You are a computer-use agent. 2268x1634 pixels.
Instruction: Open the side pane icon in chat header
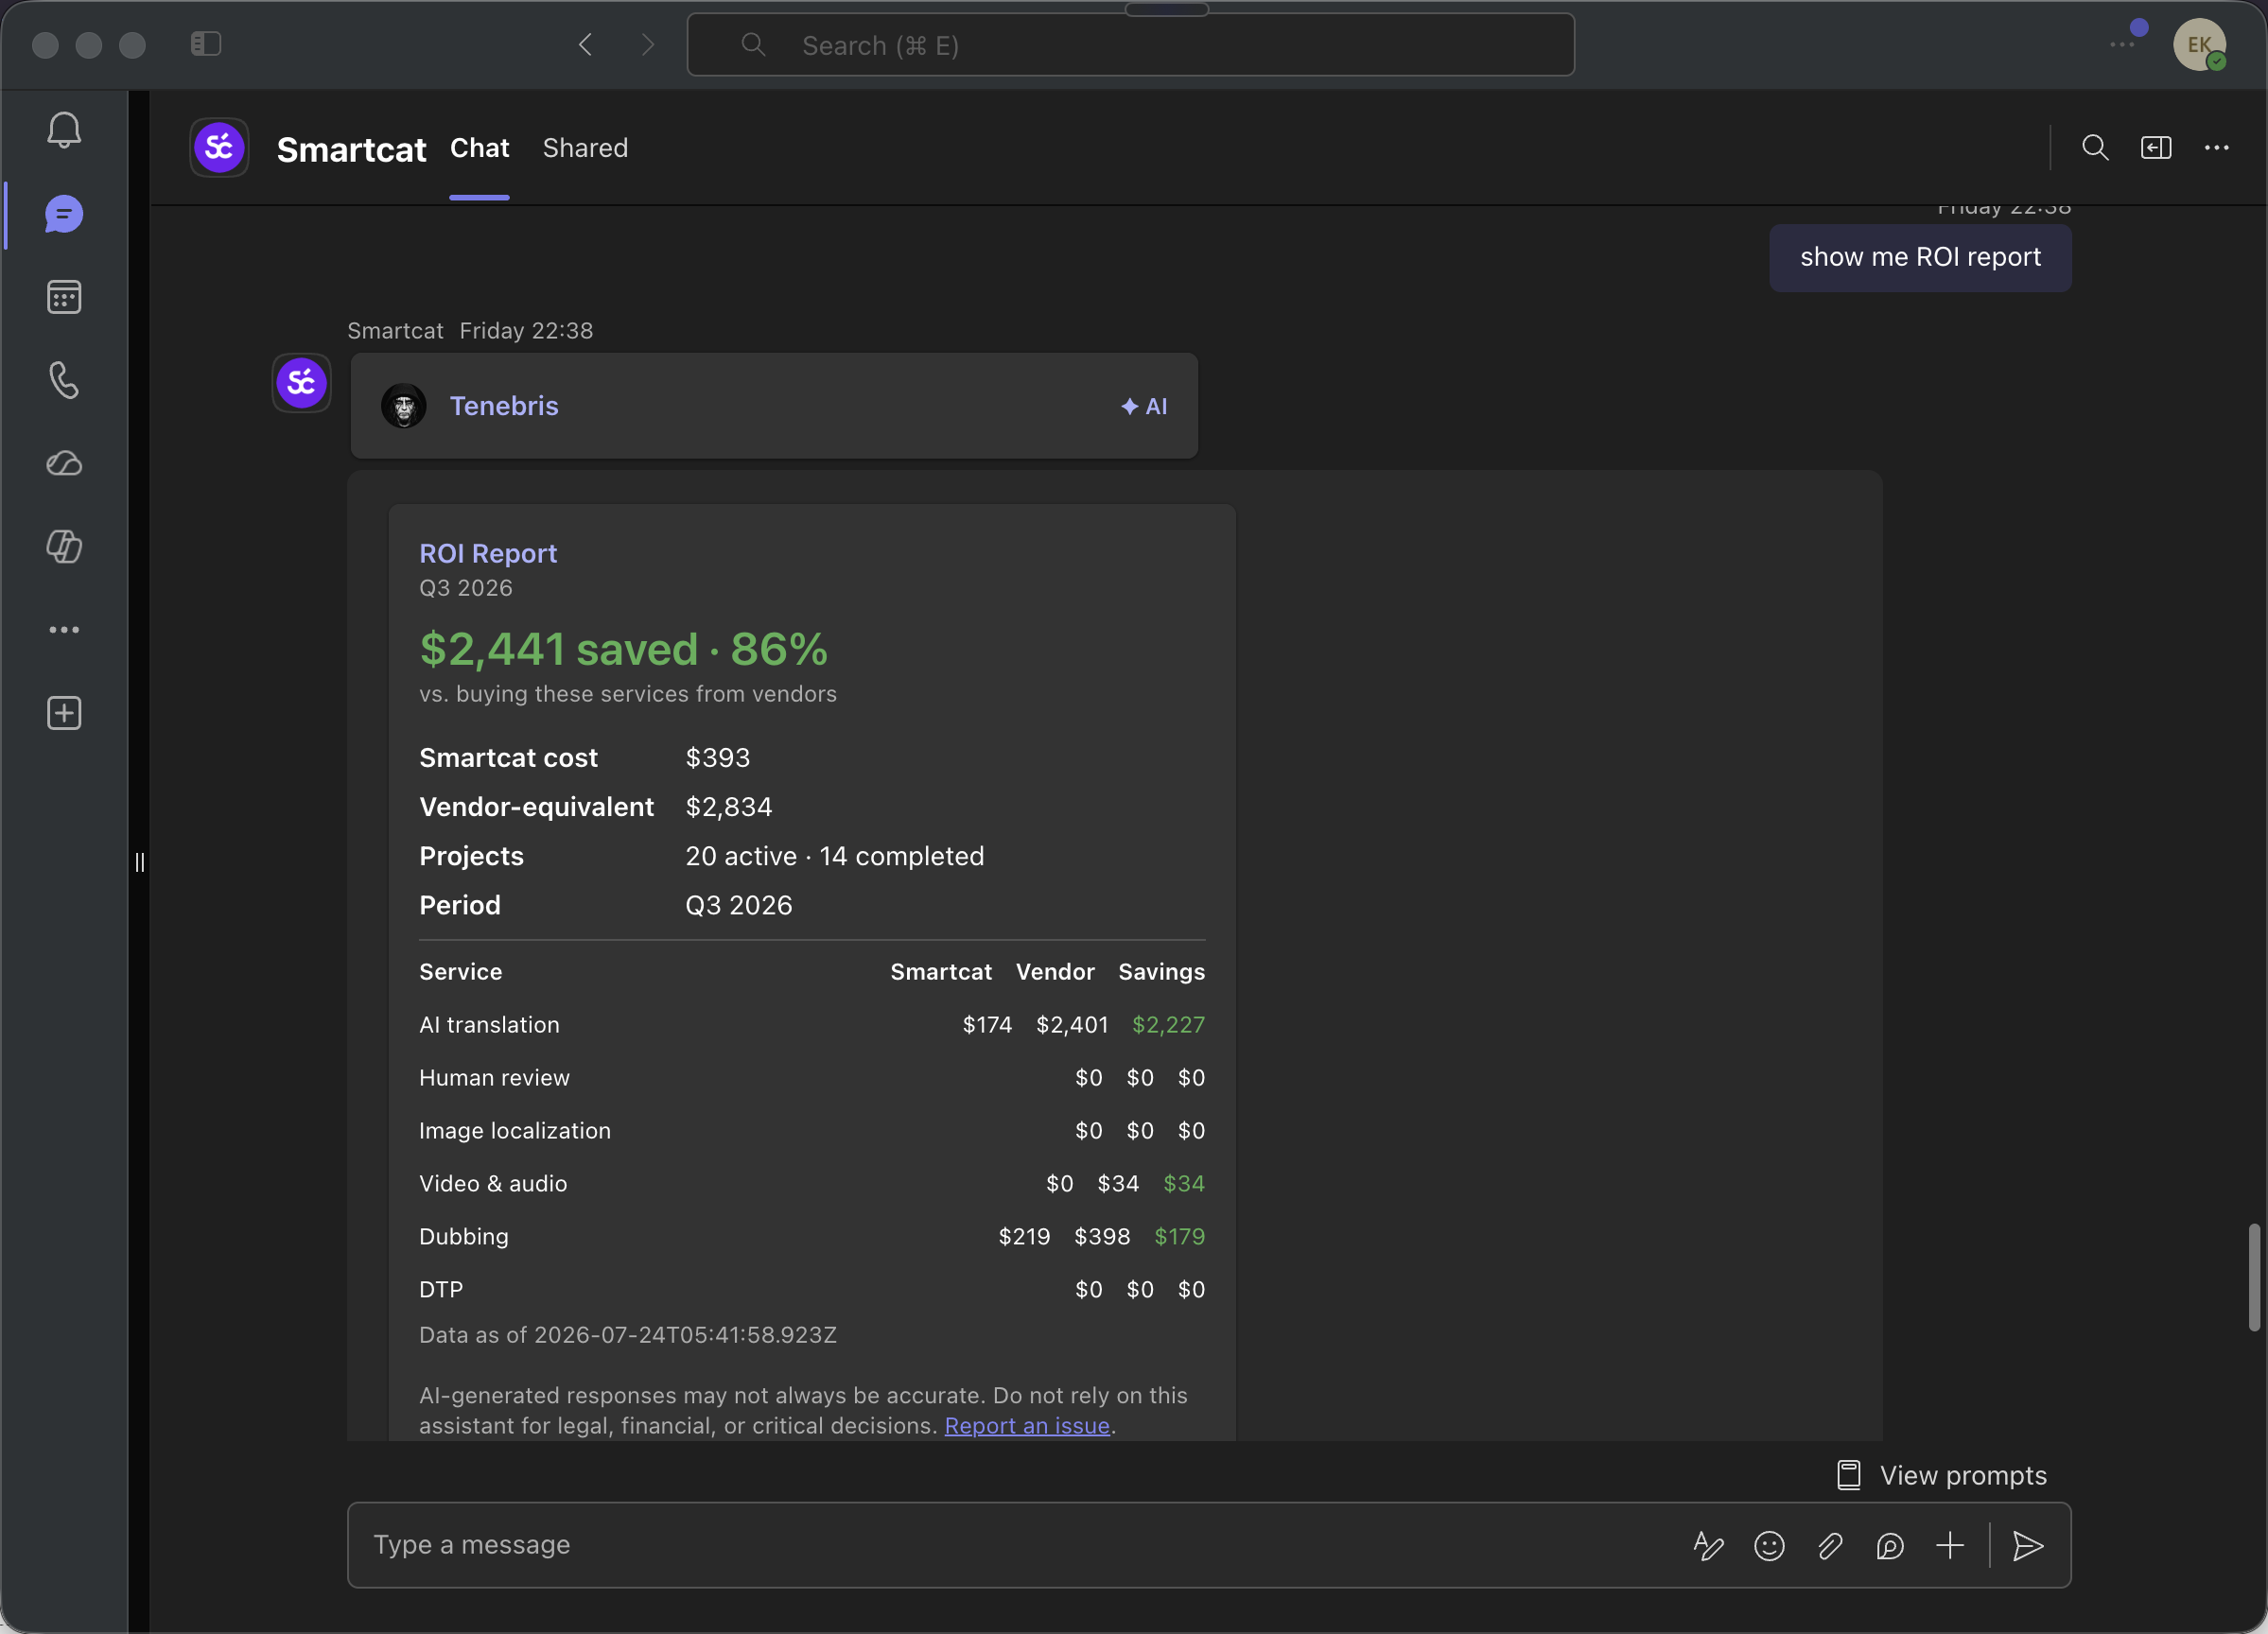[2155, 148]
